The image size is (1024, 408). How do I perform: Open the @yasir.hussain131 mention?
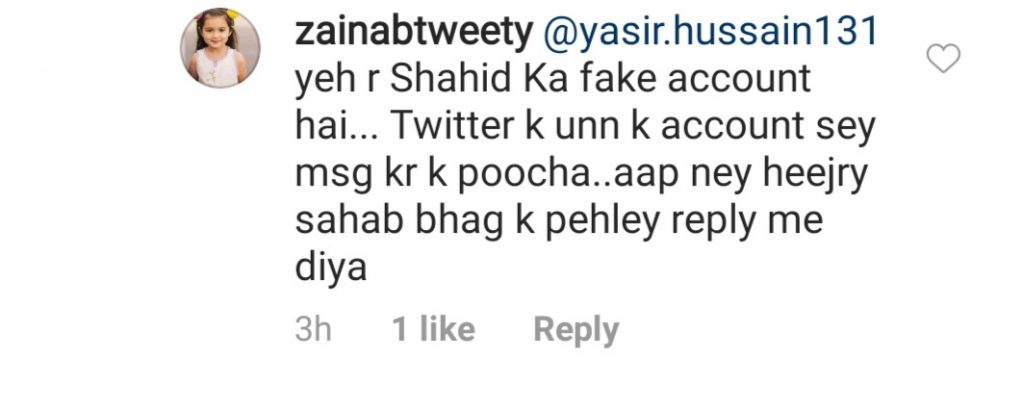[x=710, y=32]
